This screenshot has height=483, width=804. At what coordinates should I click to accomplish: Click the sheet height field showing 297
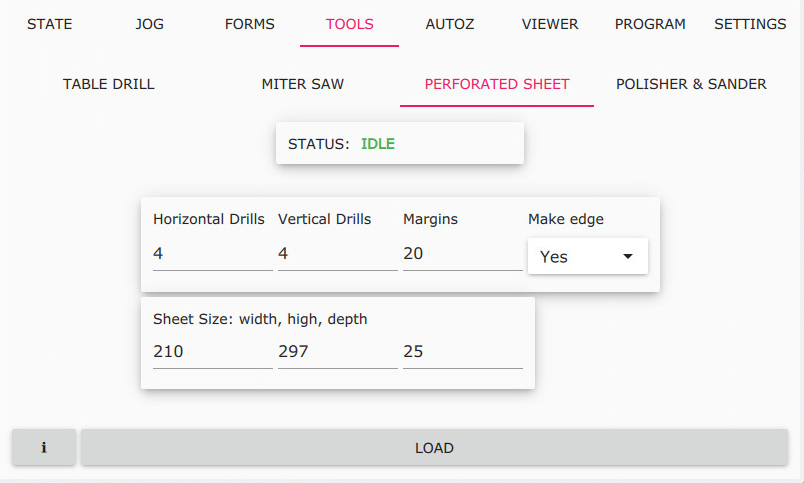click(x=337, y=352)
